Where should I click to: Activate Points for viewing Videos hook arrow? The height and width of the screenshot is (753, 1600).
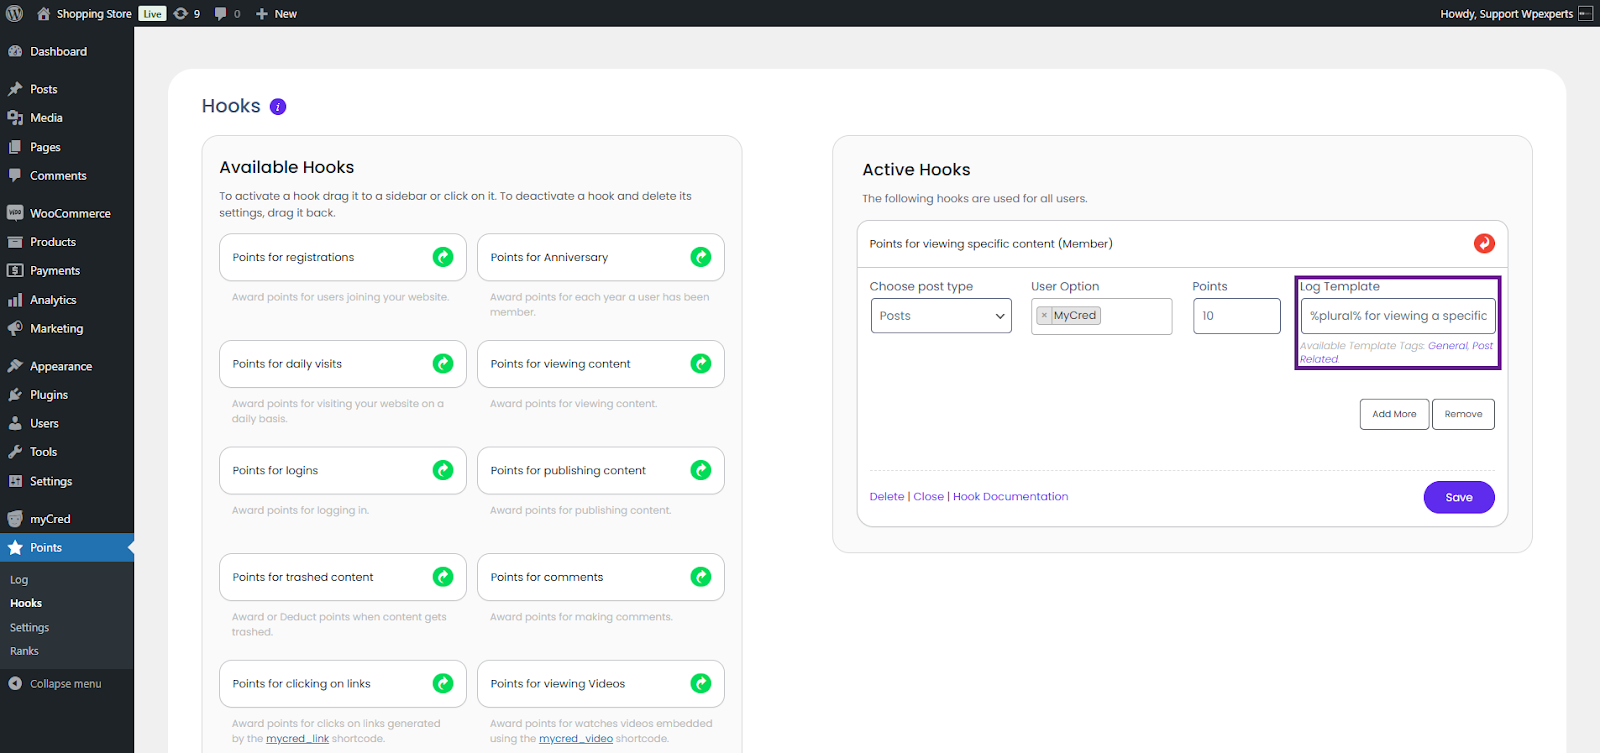tap(701, 684)
